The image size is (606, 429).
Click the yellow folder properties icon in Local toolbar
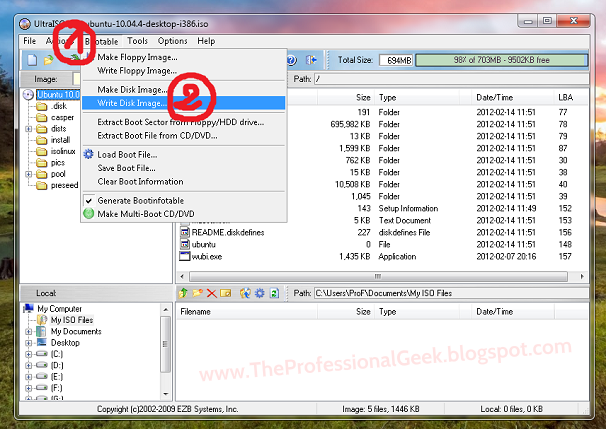coord(226,293)
